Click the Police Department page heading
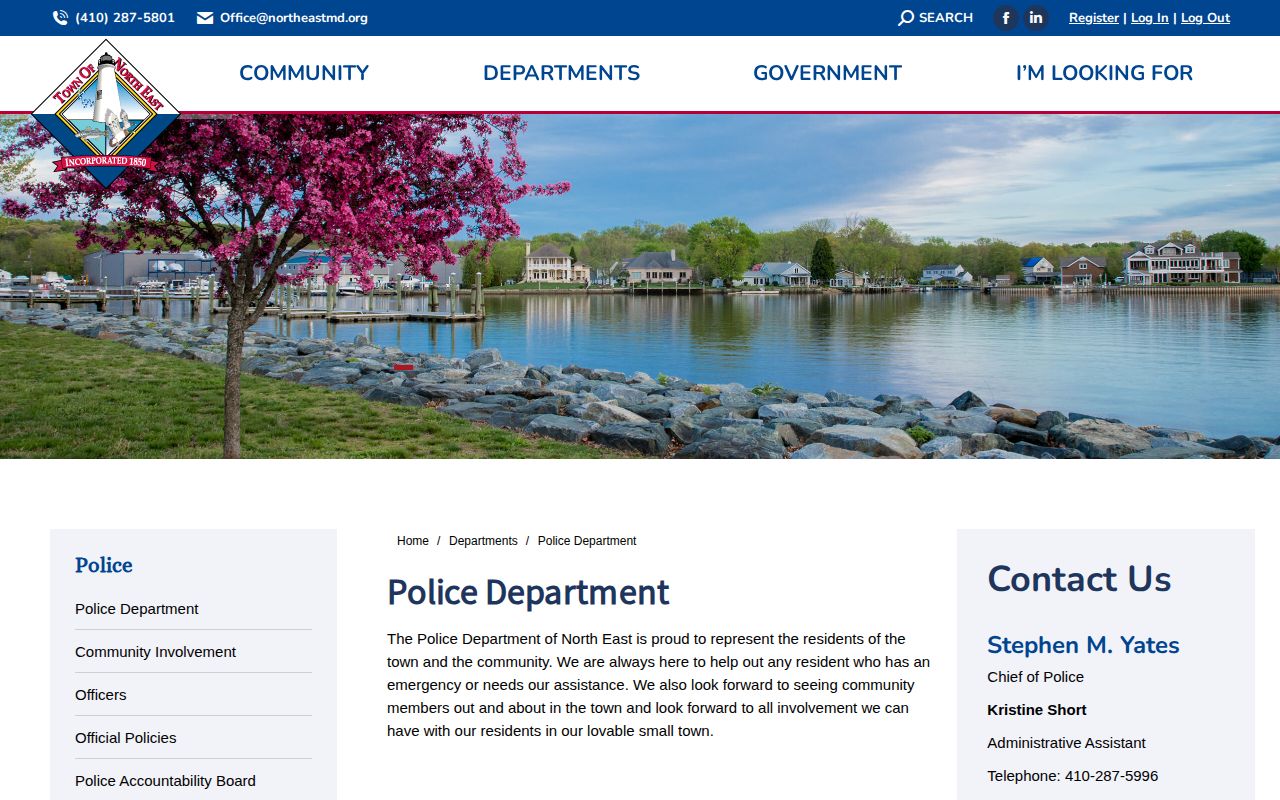Image resolution: width=1280 pixels, height=800 pixels. (x=528, y=592)
